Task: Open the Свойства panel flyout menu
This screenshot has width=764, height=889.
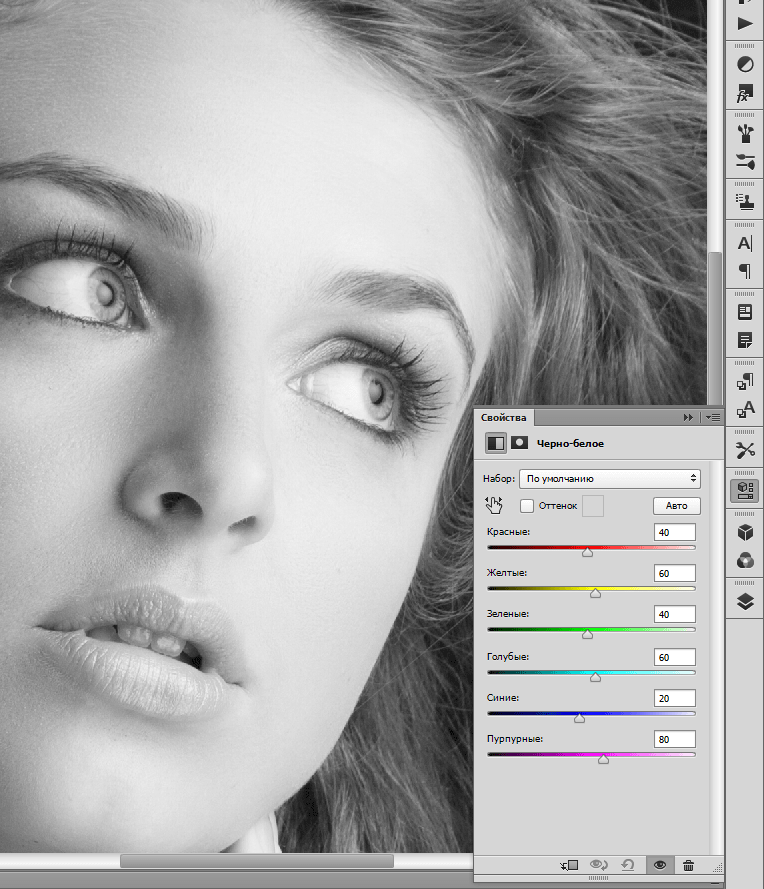Action: (712, 417)
